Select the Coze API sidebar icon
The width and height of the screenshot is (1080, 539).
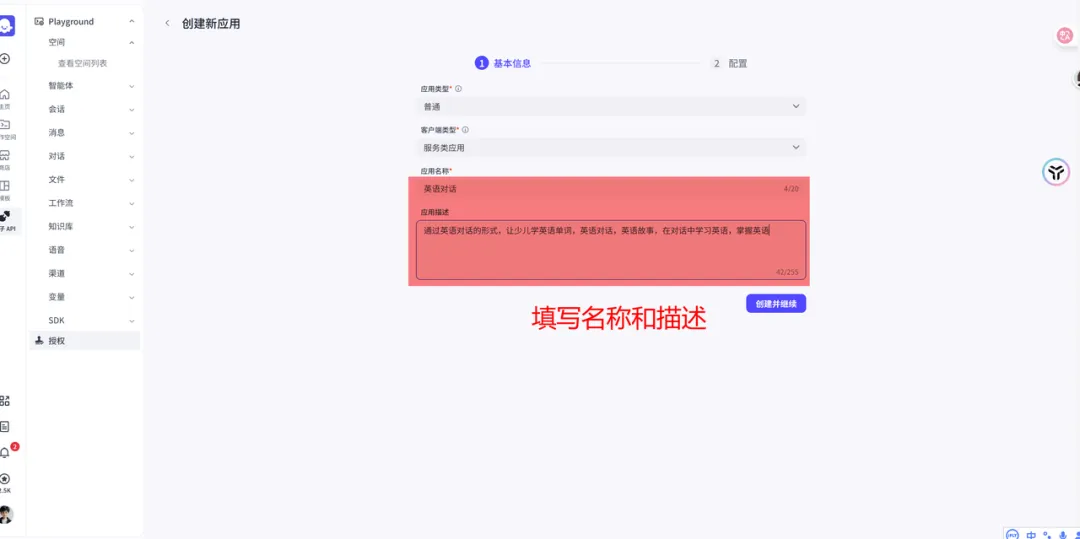point(6,216)
